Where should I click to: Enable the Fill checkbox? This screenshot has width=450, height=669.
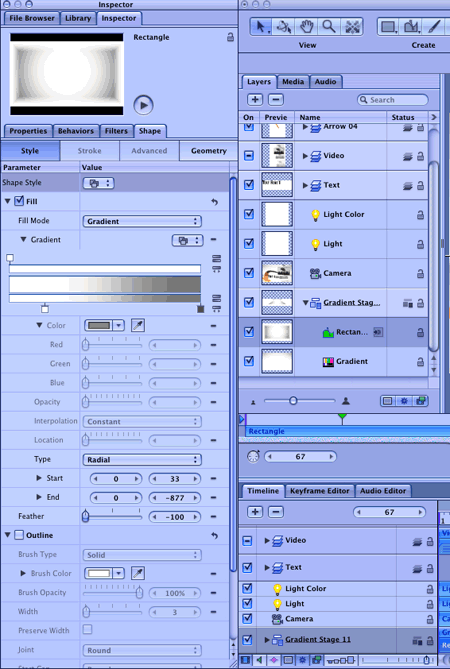coord(19,201)
